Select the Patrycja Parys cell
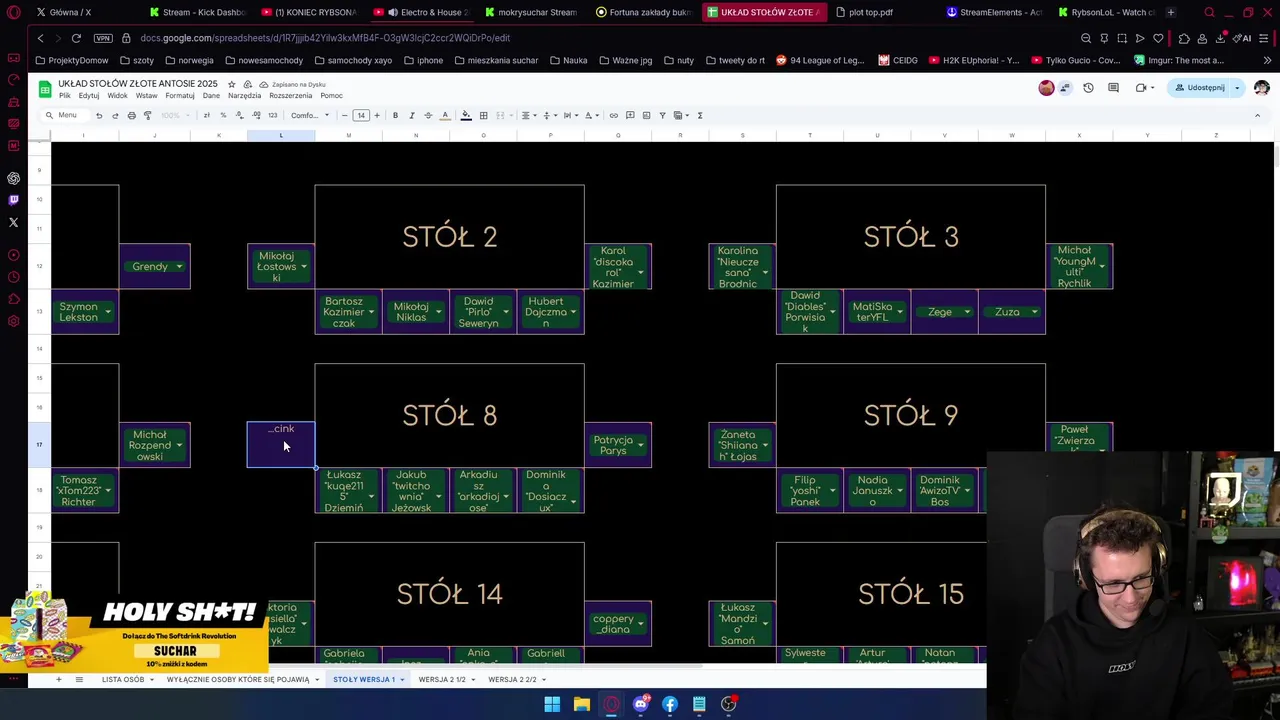The height and width of the screenshot is (720, 1280). click(x=618, y=445)
